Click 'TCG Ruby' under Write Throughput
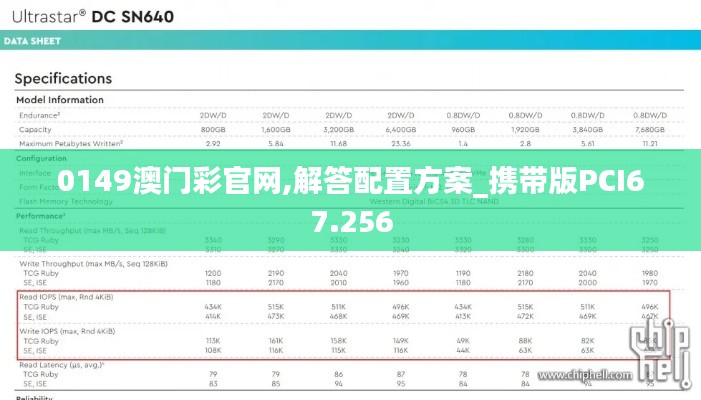 tap(41, 274)
